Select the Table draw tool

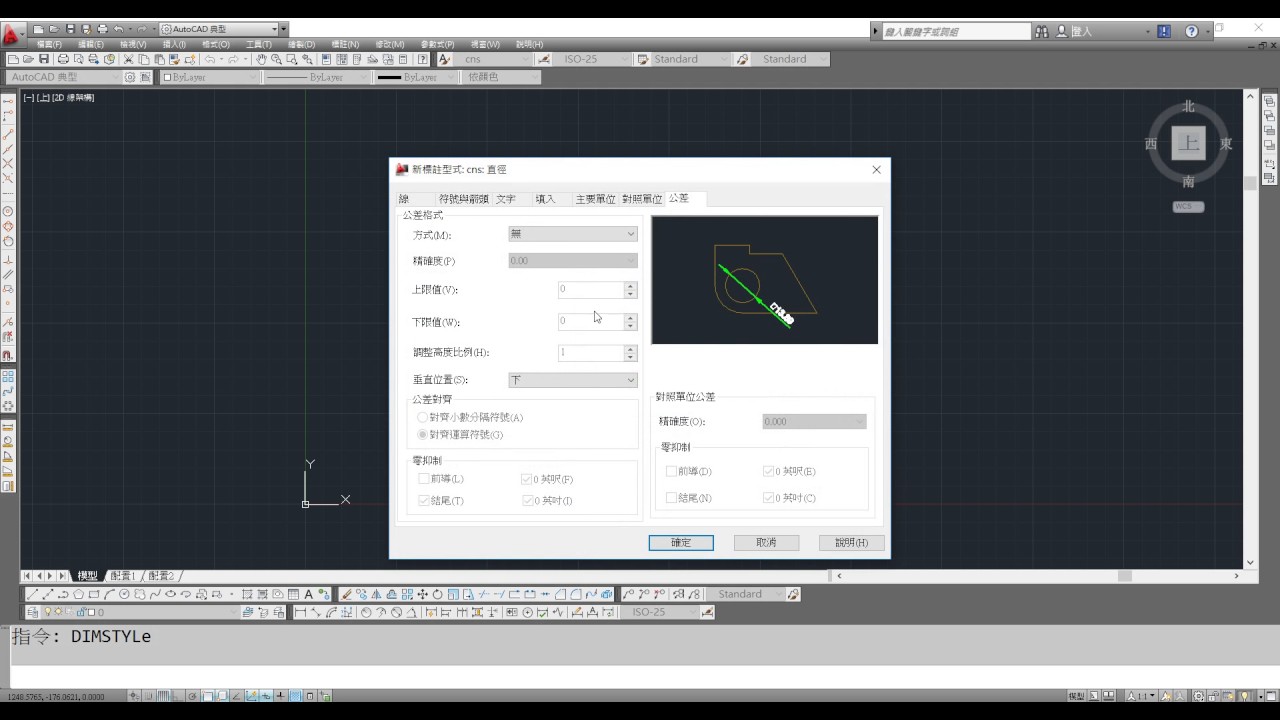tap(293, 594)
